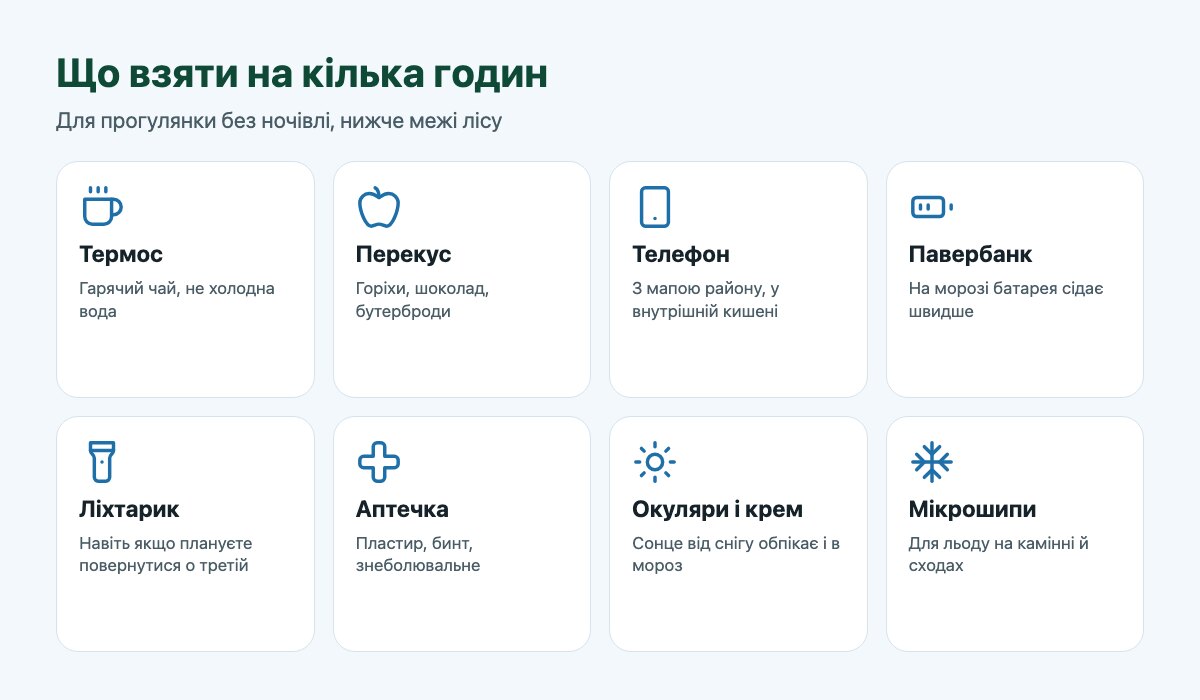Image resolution: width=1200 pixels, height=700 pixels.
Task: Click the coffee cup icon above Термос
Action: tap(101, 207)
